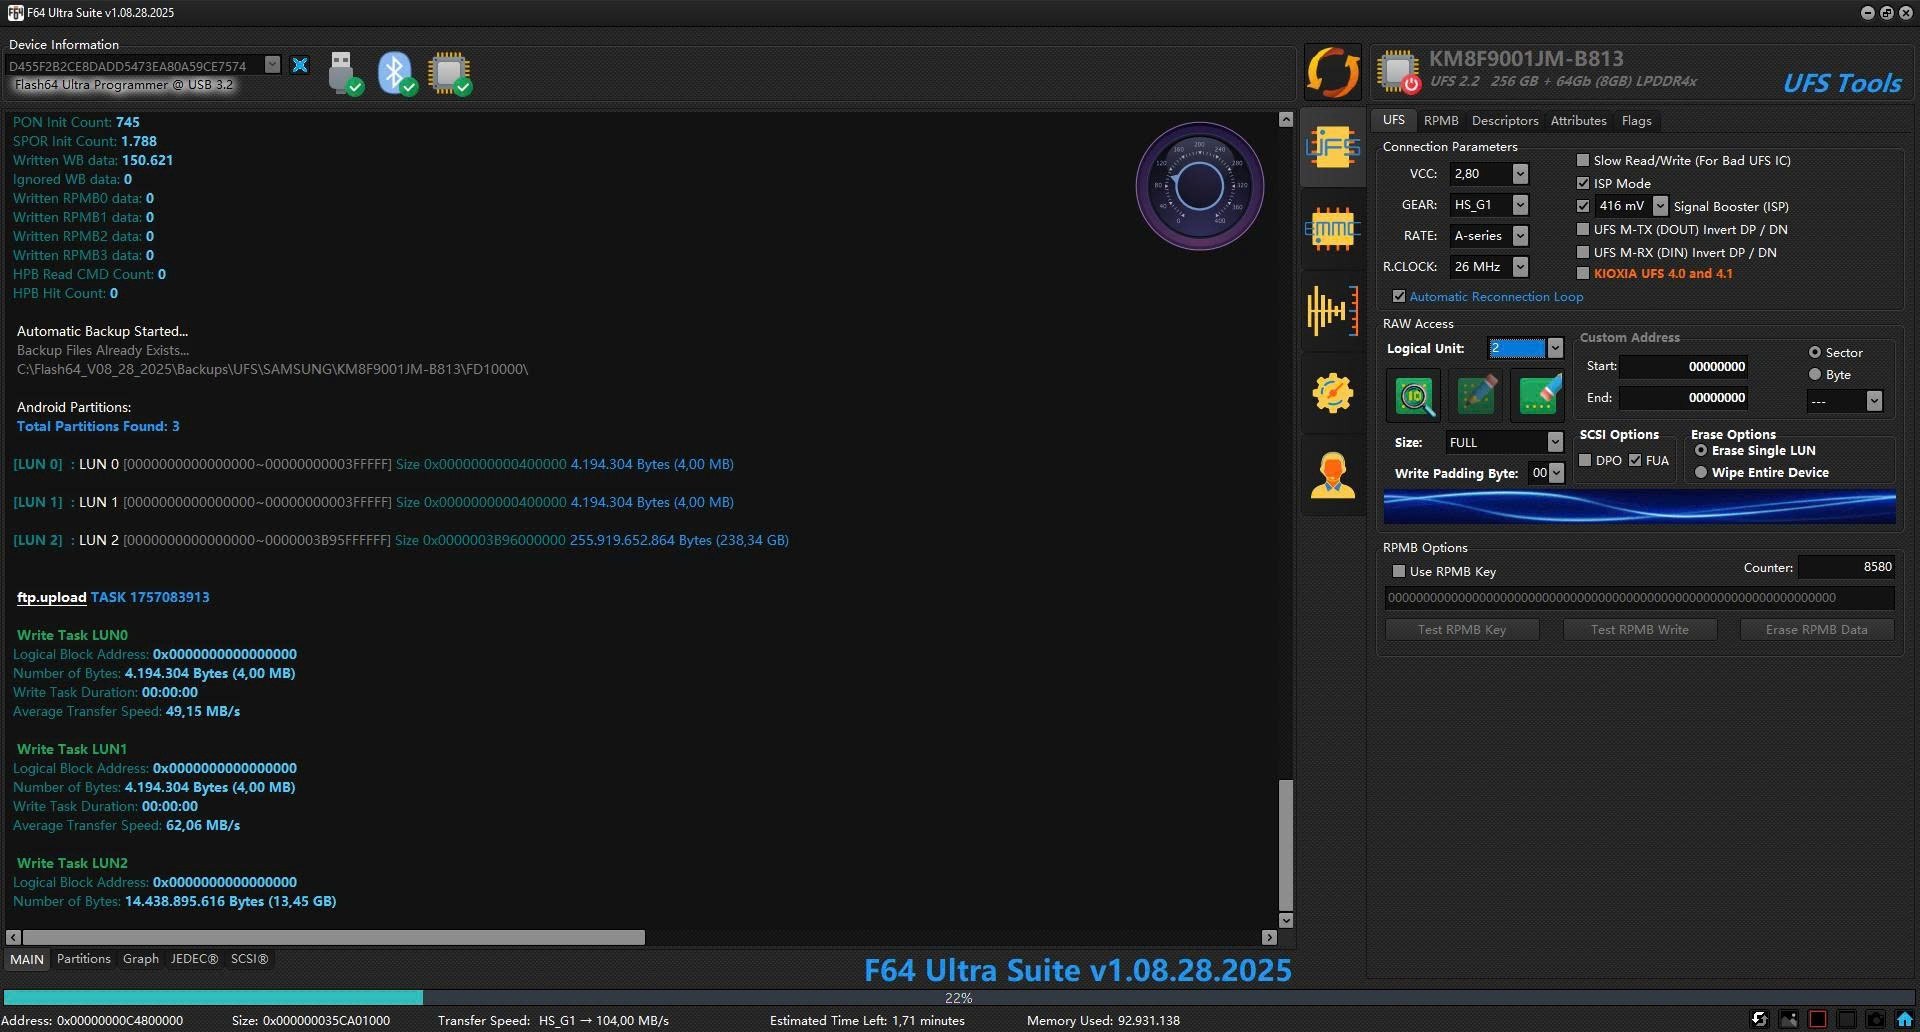This screenshot has height=1032, width=1920.
Task: Open the waveform signal analyzer sidebar icon
Action: 1332,310
